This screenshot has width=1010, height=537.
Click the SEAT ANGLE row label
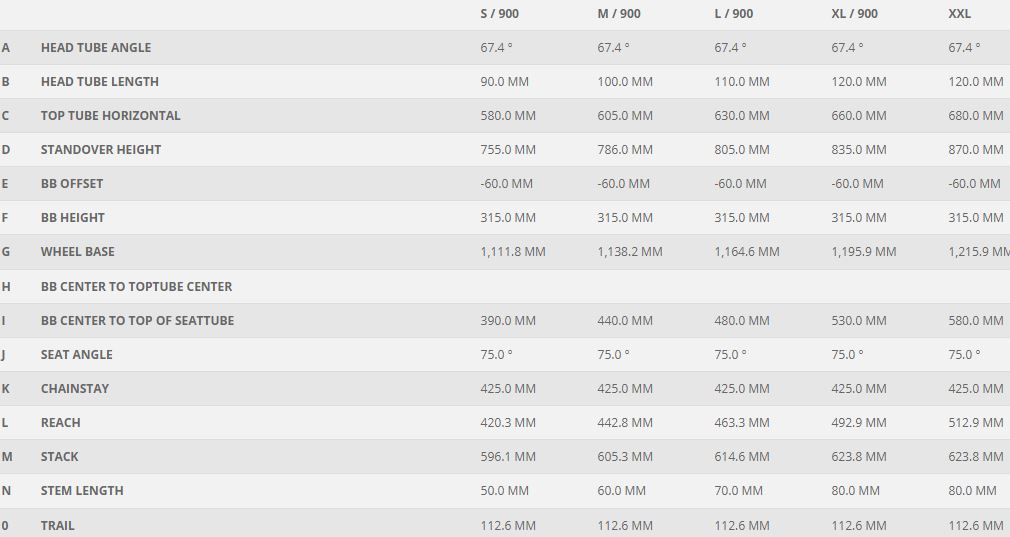pos(77,355)
